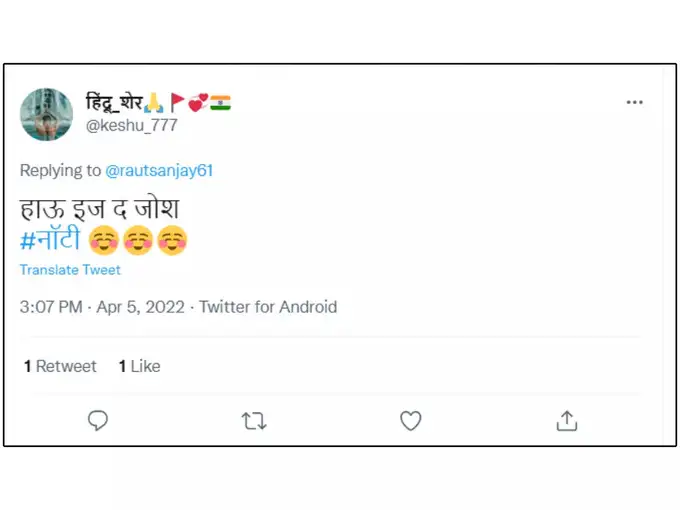680x510 pixels.
Task: Visit the @rautsanjay61 mention link
Action: click(x=159, y=170)
